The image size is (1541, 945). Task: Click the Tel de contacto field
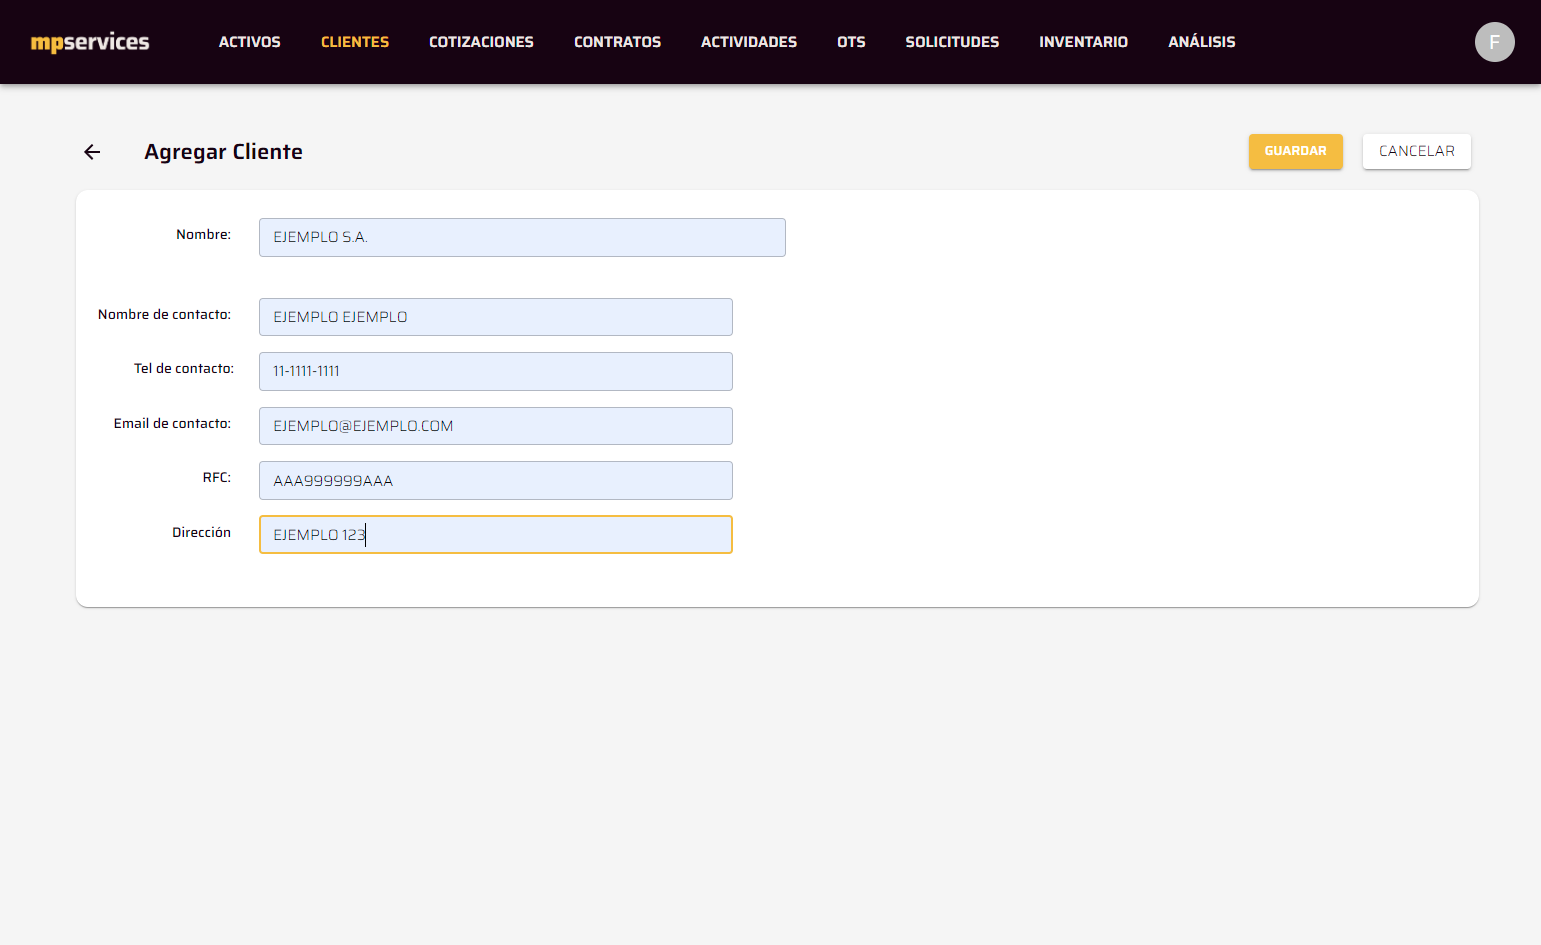click(x=496, y=371)
